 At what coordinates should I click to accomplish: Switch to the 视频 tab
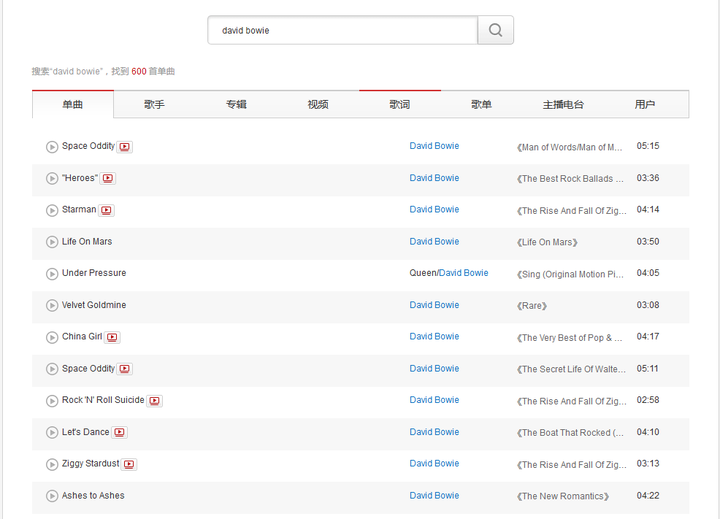318,104
